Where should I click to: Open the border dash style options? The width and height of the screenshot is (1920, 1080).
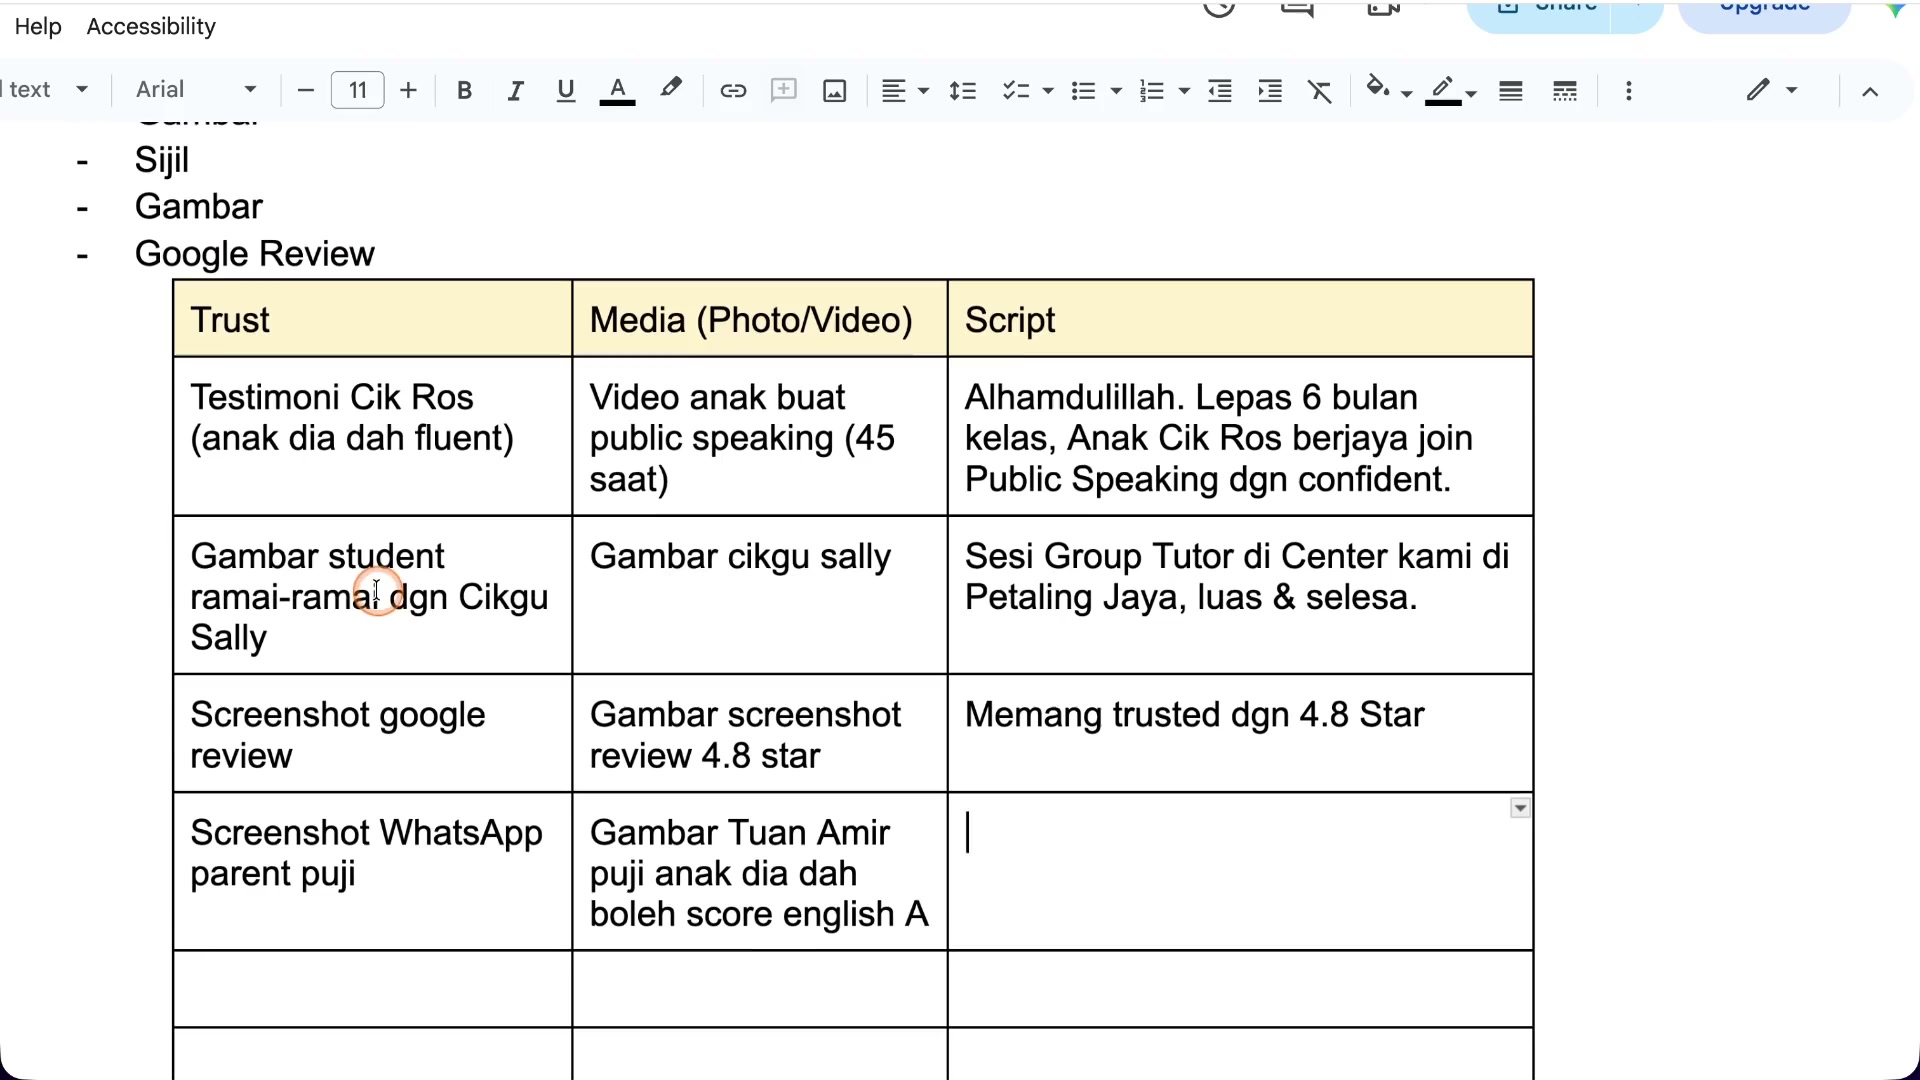[1565, 91]
